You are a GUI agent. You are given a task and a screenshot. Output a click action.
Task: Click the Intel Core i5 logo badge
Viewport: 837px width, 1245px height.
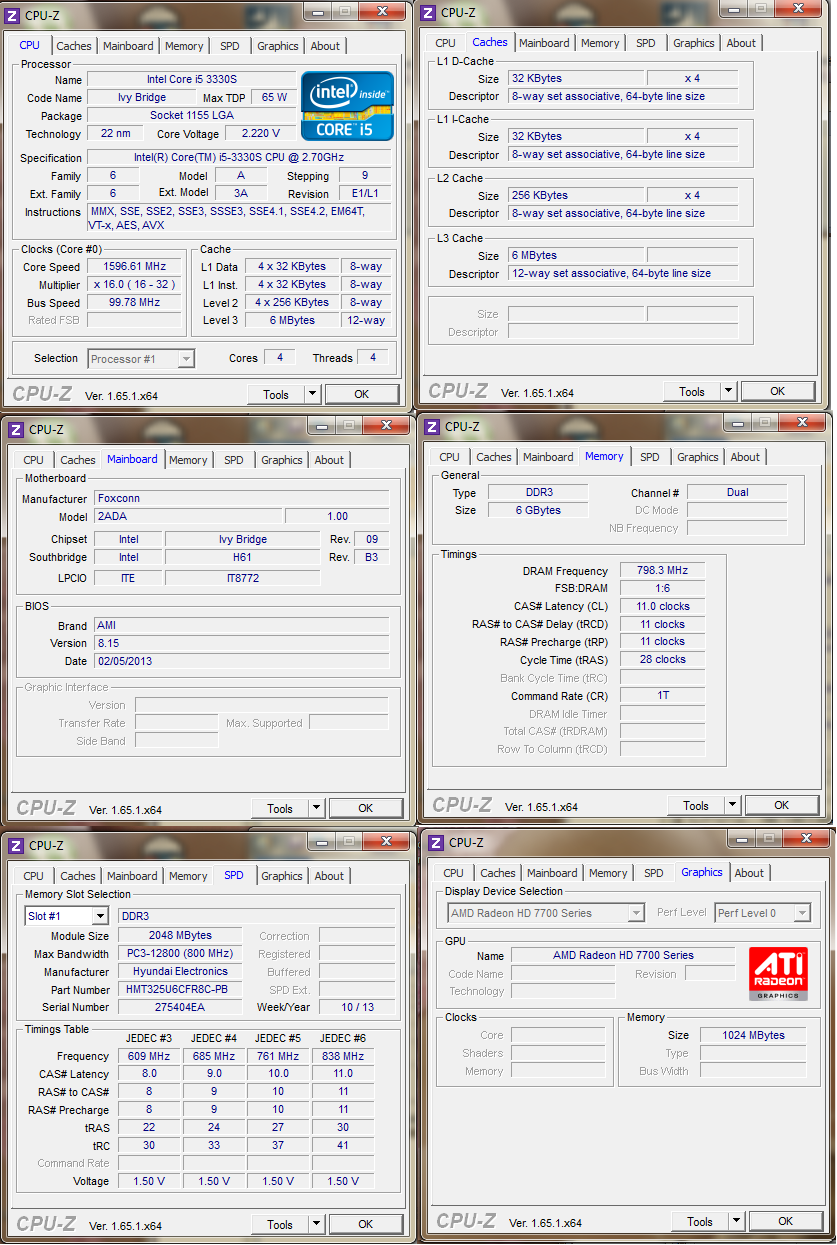click(x=347, y=106)
